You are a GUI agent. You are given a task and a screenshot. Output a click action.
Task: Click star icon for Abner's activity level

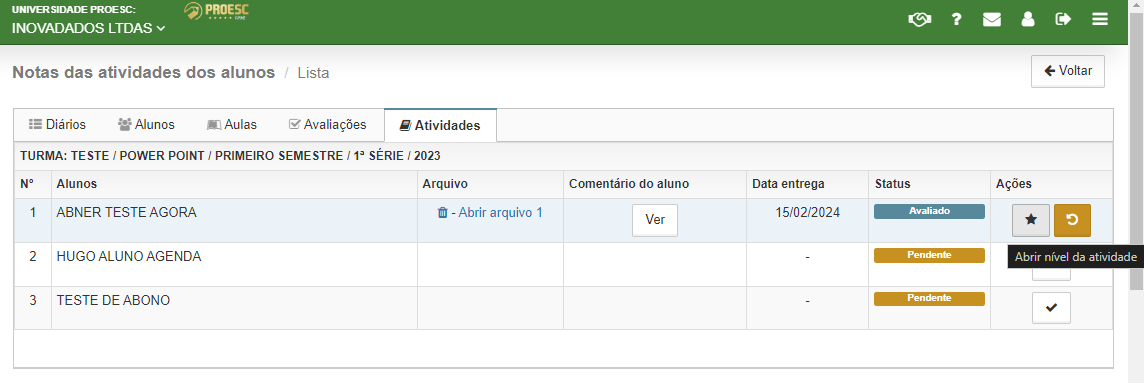pos(1031,220)
